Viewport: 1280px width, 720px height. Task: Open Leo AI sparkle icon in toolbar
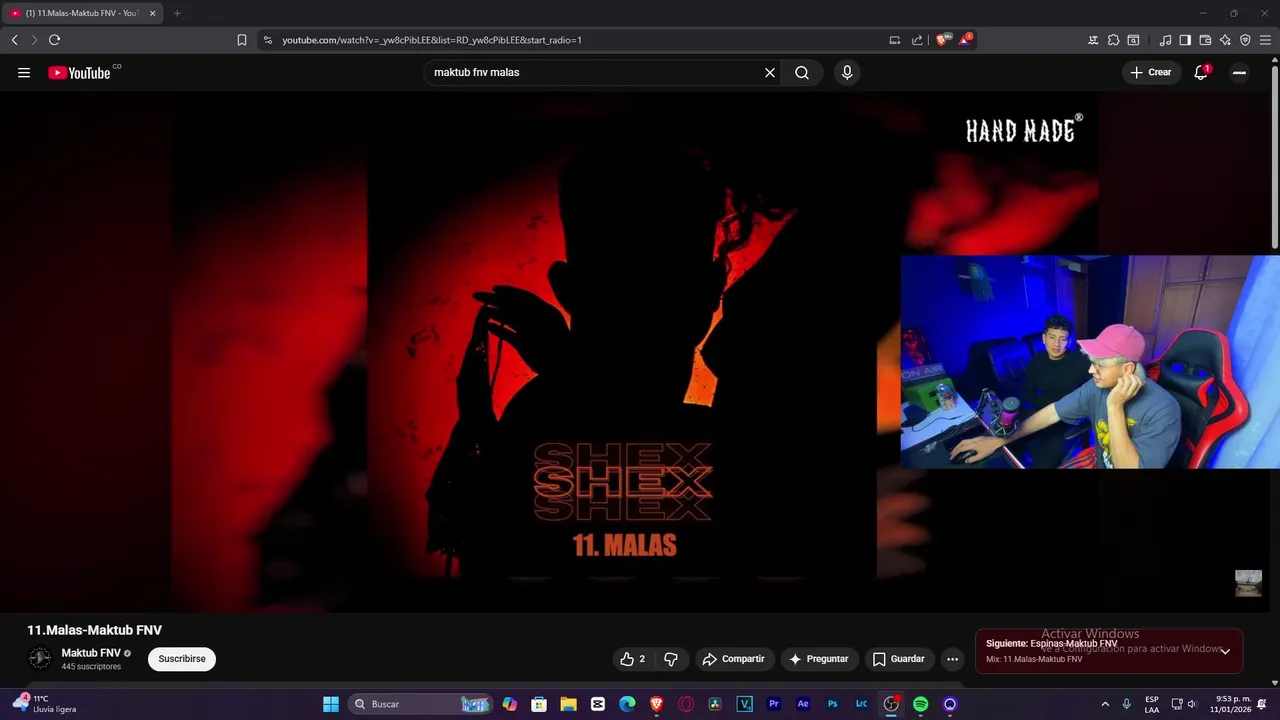tap(1225, 40)
